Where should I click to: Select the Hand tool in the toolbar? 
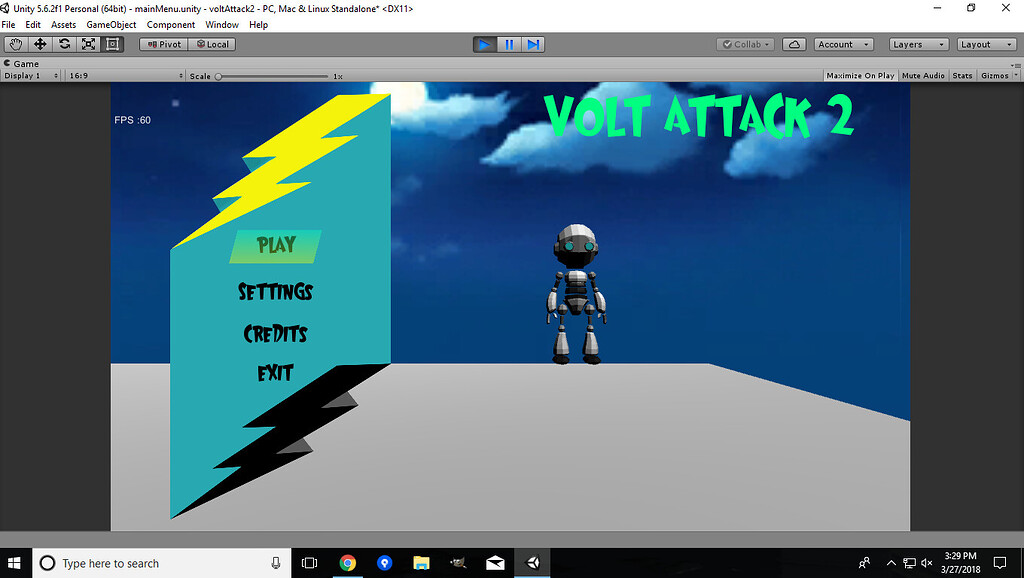(14, 44)
